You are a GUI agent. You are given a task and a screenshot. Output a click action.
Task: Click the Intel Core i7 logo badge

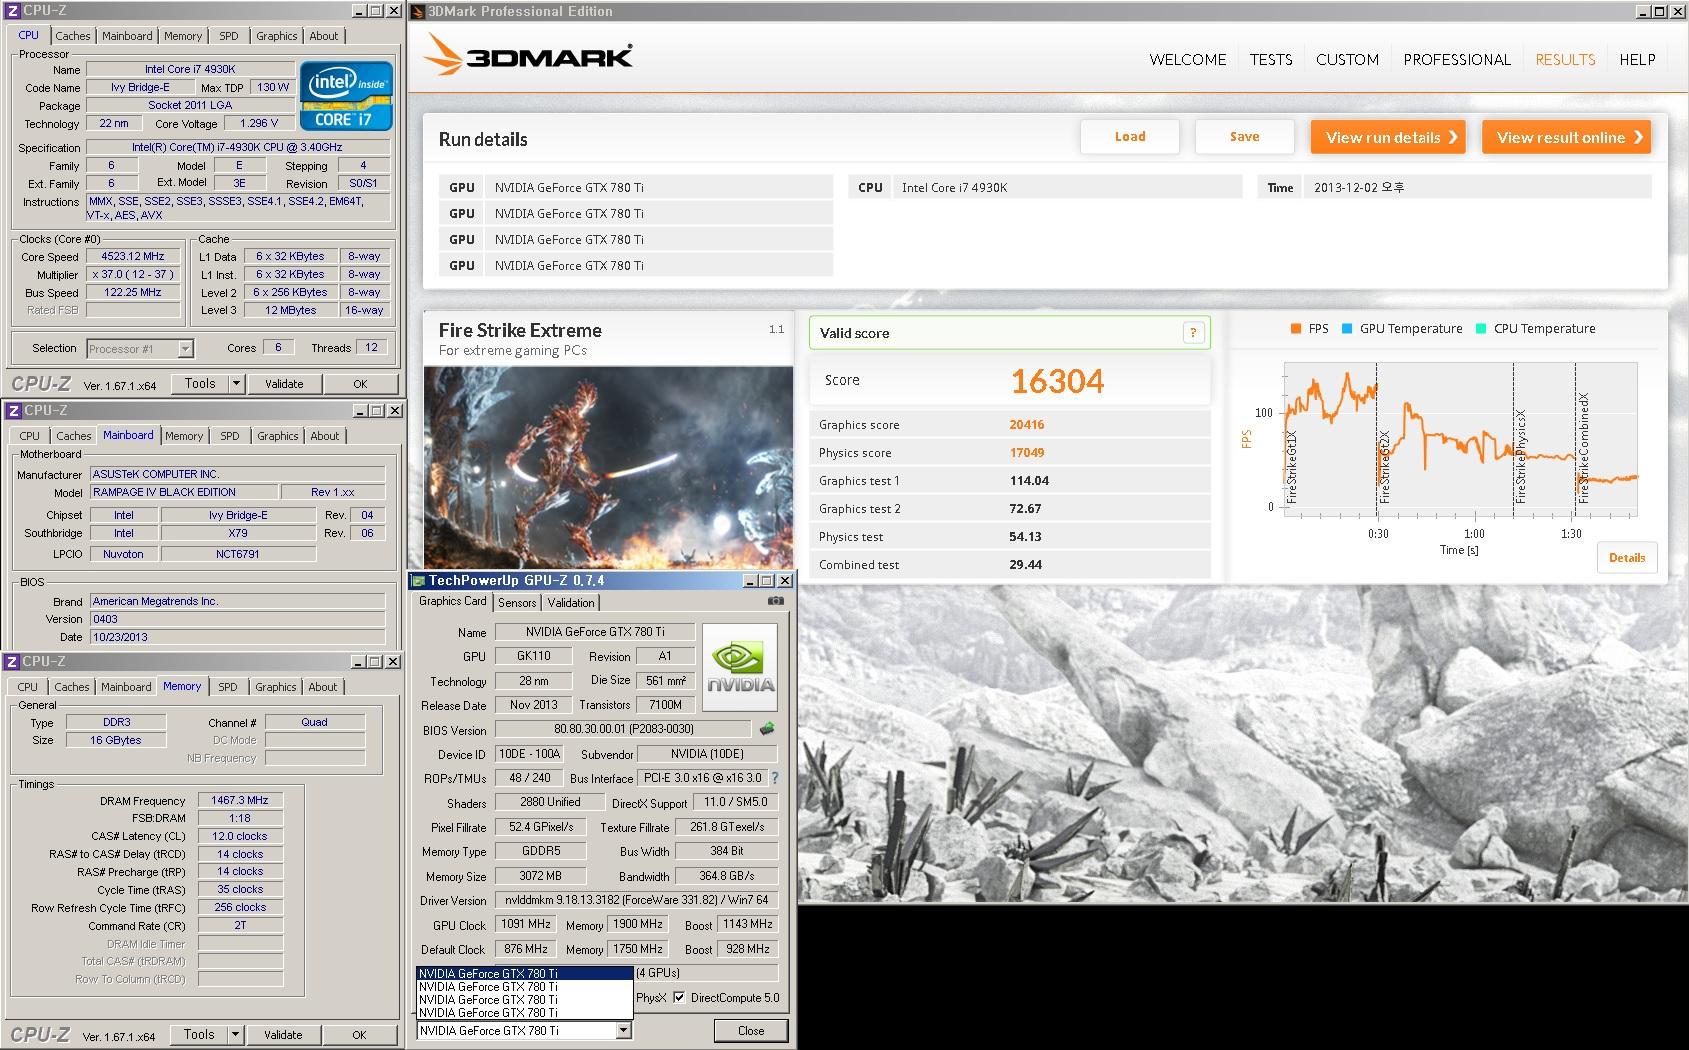tap(346, 96)
